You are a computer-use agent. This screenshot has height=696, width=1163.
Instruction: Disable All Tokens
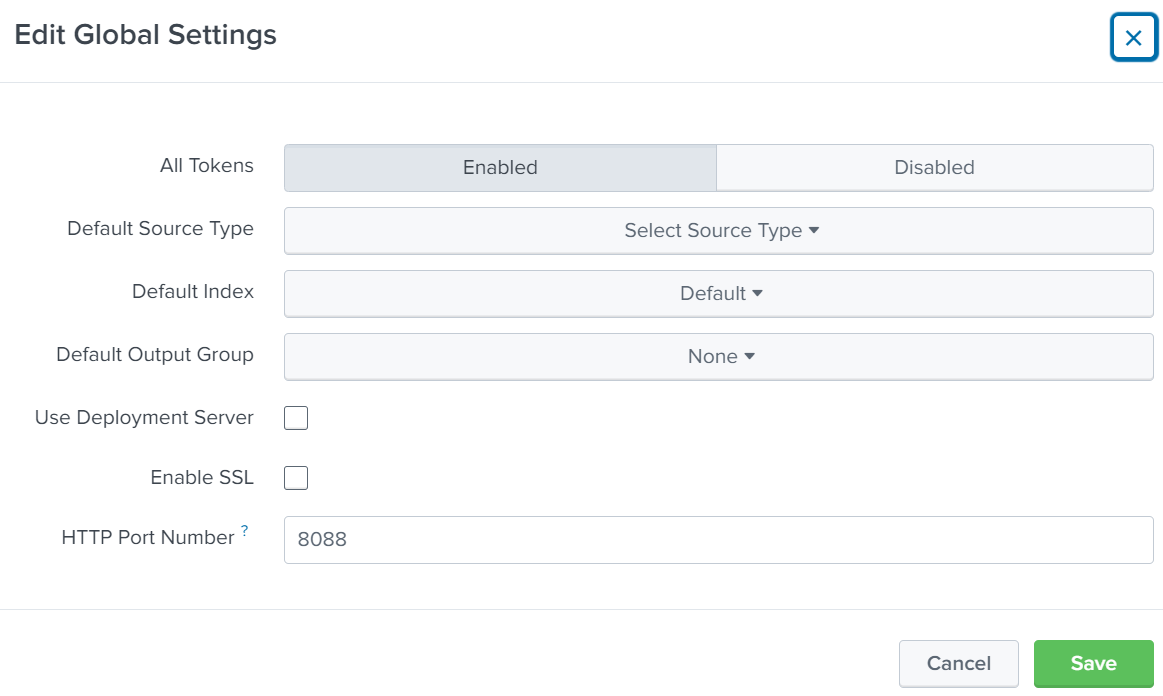[x=934, y=167]
